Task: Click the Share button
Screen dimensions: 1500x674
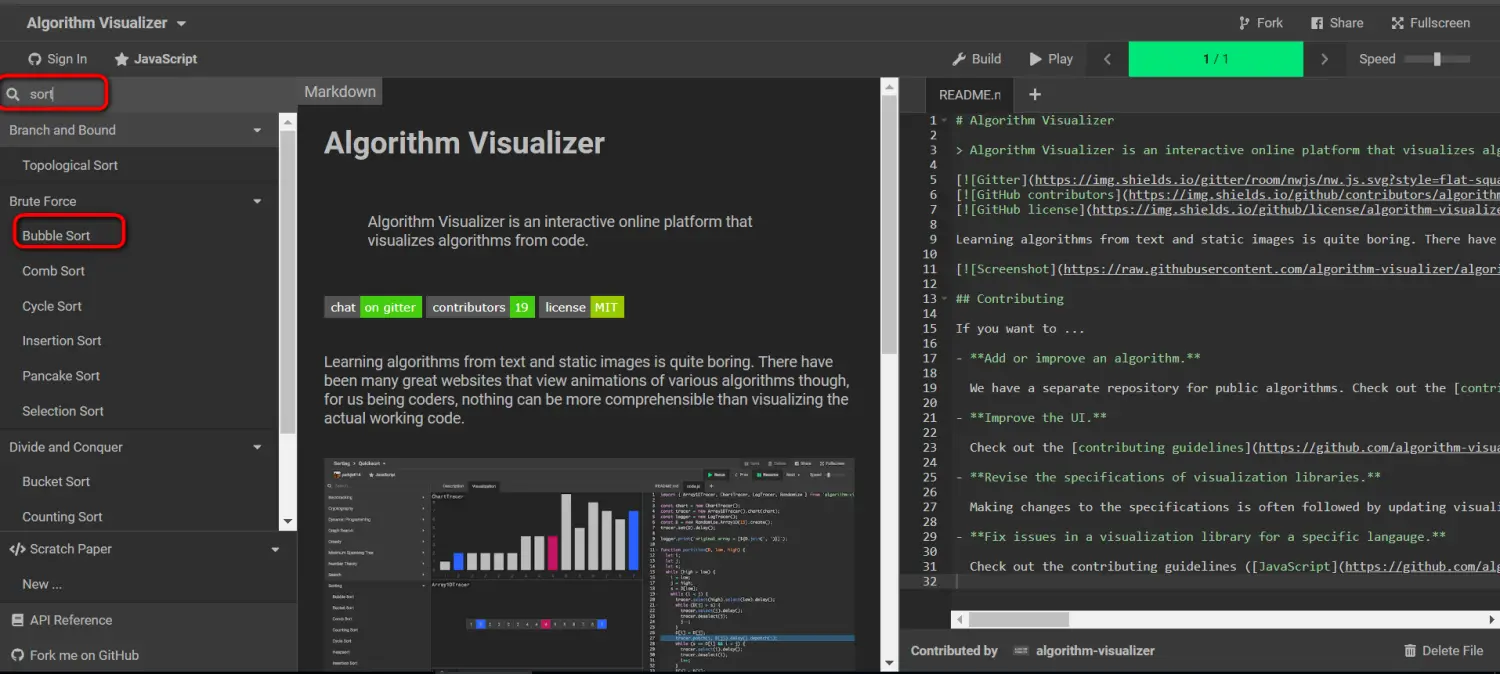Action: tap(1335, 23)
